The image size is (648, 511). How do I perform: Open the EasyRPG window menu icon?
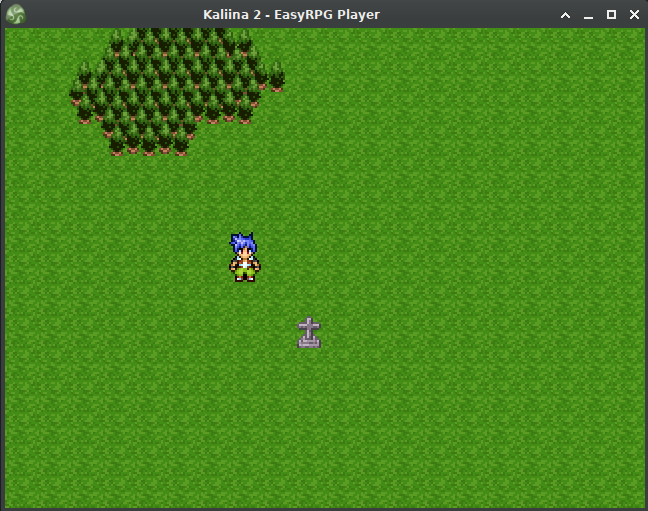click(16, 14)
